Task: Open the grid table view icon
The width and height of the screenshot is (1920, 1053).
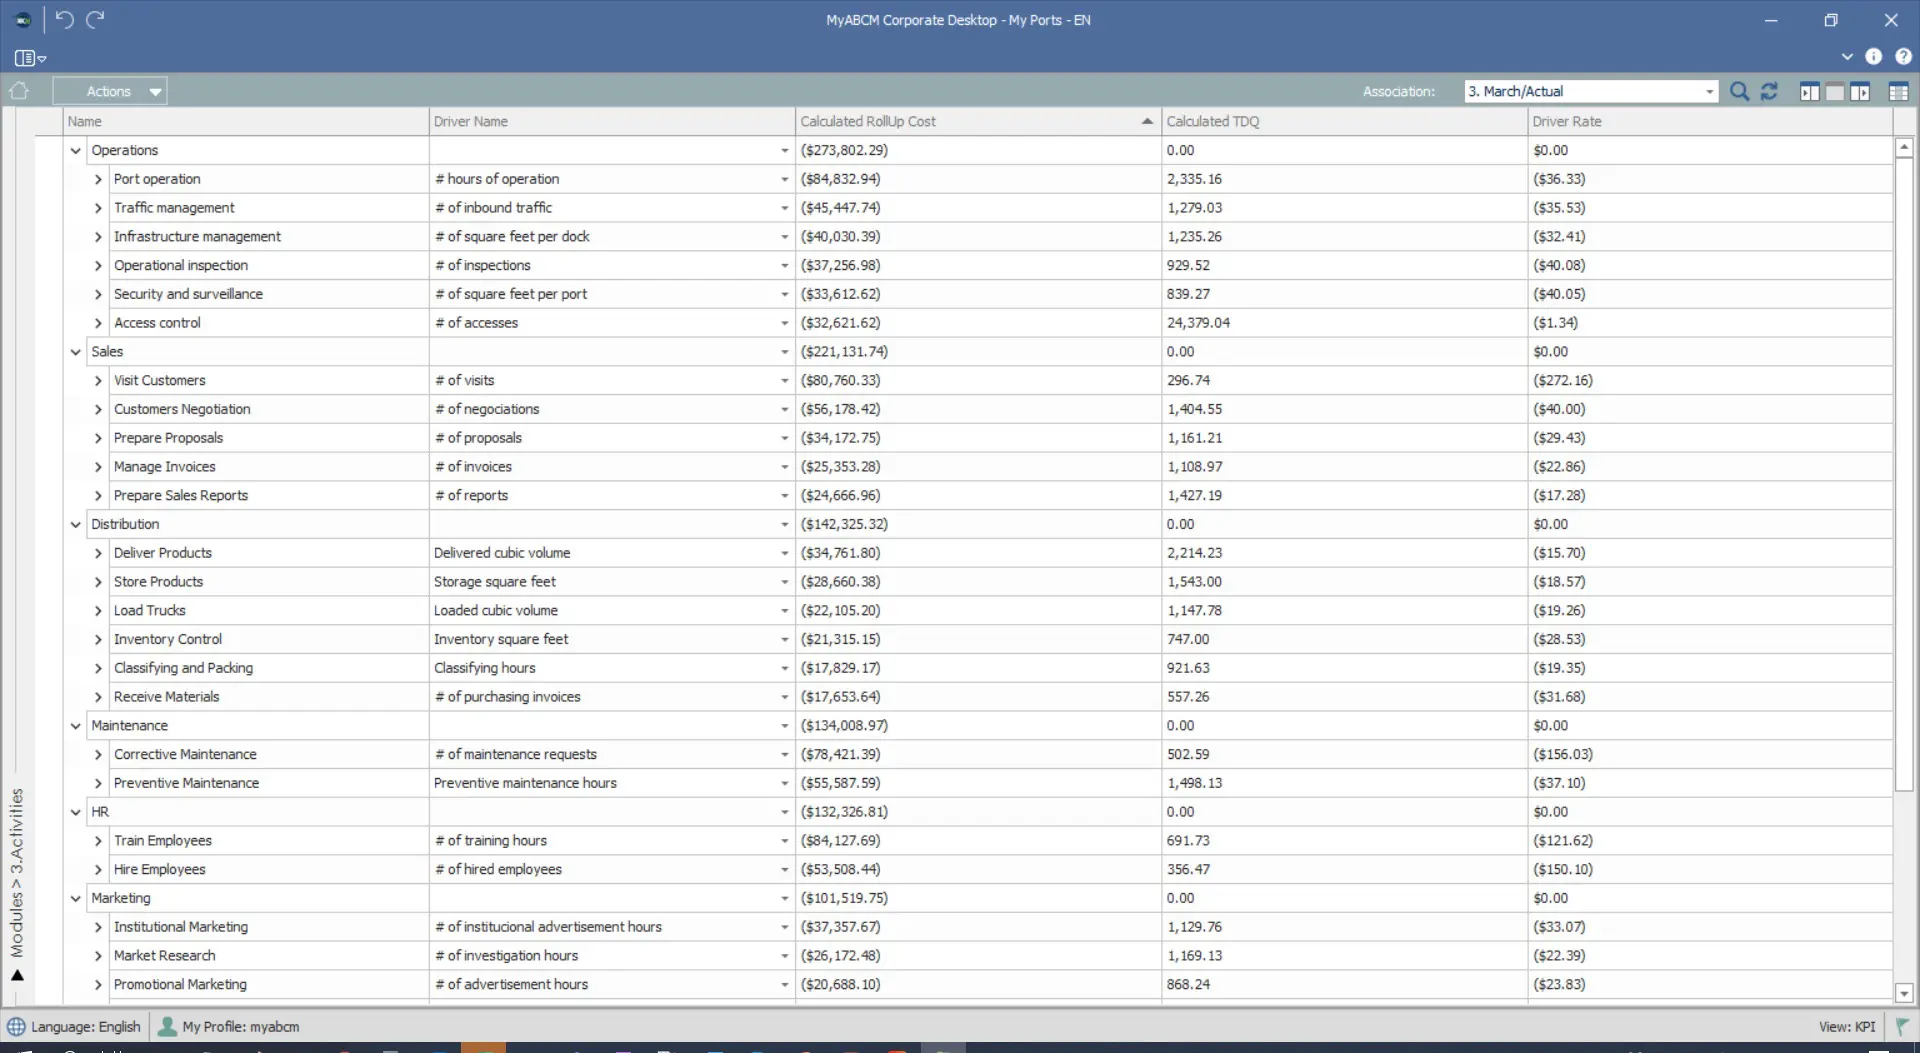Action: [x=1898, y=92]
